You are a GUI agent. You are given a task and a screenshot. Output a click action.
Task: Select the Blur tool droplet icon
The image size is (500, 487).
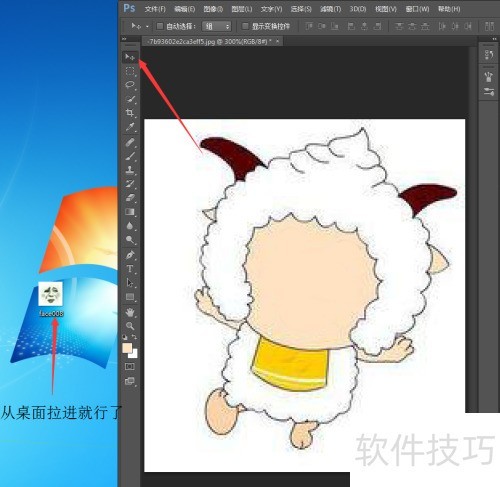tap(130, 226)
